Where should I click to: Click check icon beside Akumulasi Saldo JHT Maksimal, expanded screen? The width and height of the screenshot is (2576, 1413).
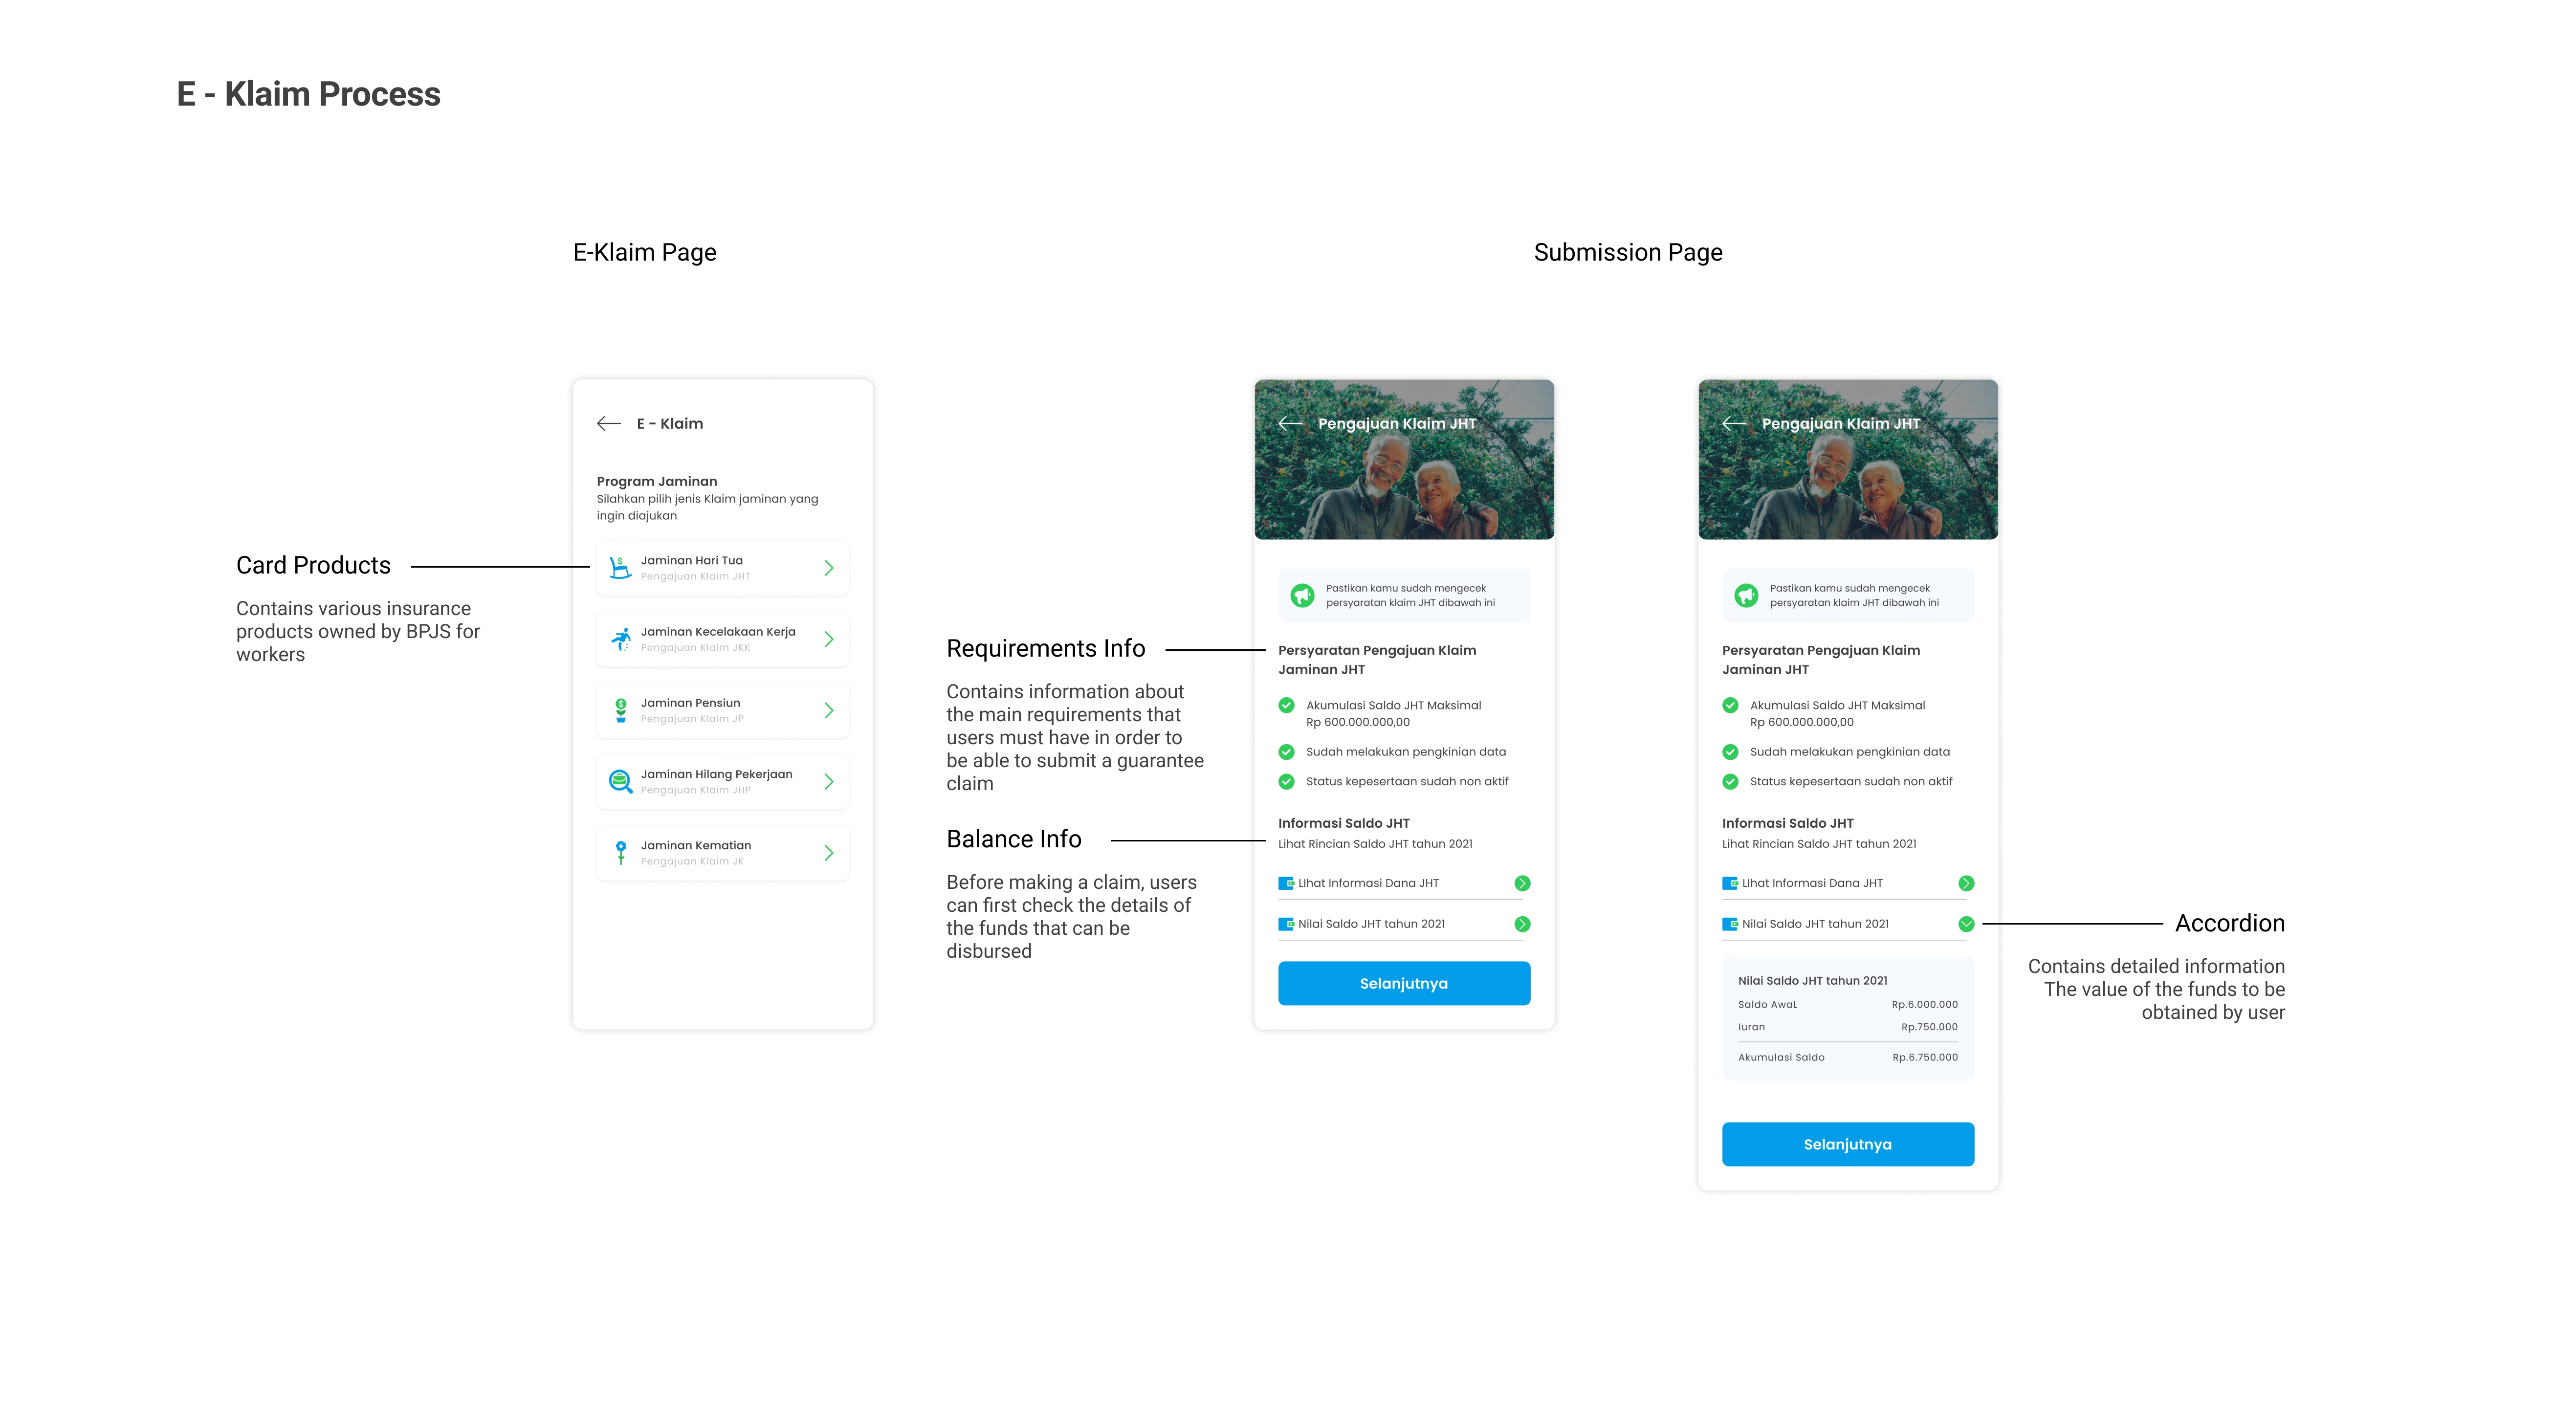coord(1731,705)
